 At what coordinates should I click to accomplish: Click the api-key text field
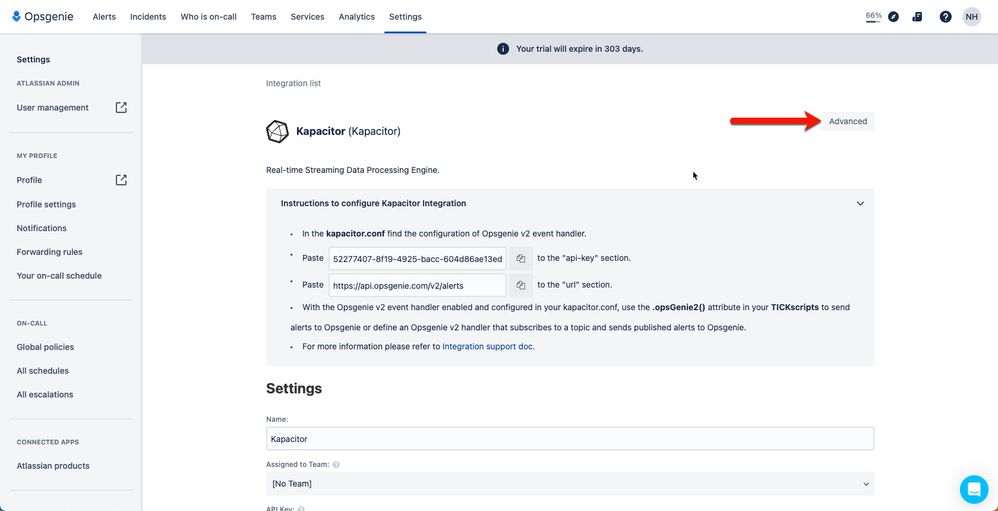(x=418, y=258)
